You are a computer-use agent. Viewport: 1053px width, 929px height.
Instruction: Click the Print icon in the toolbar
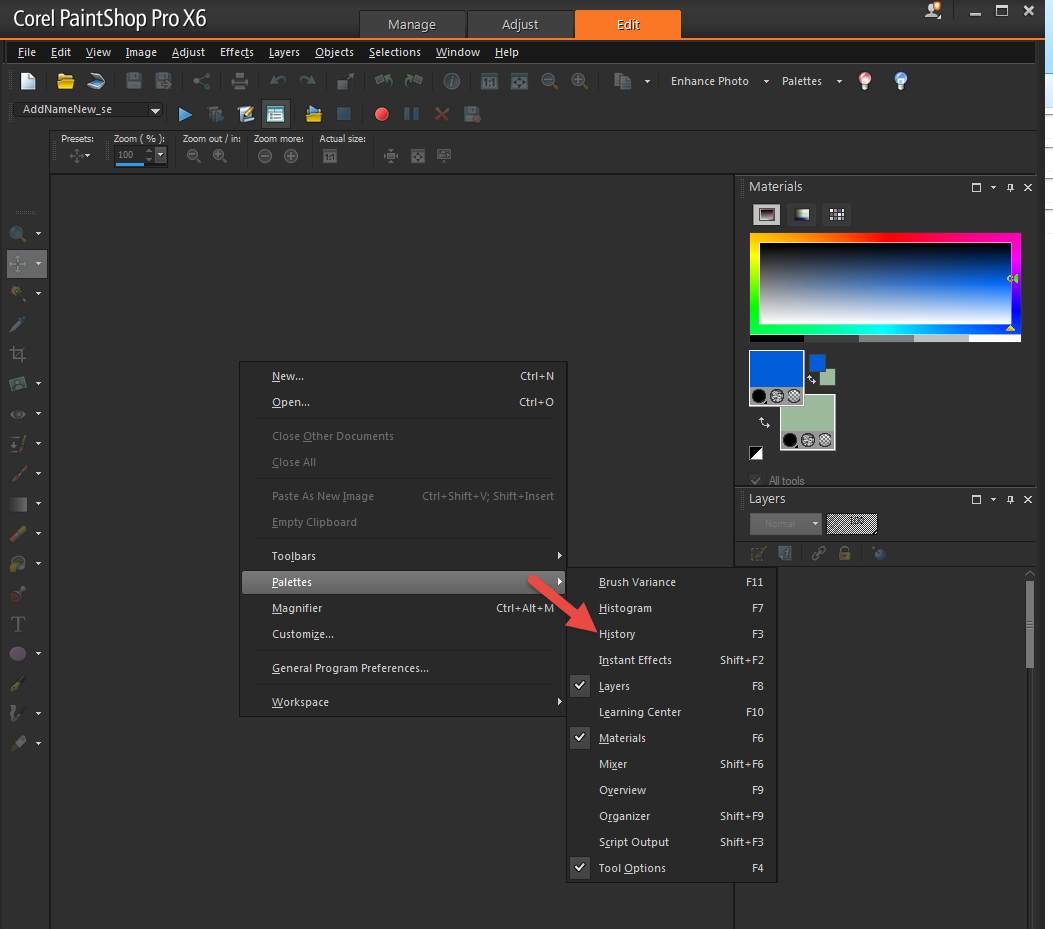(x=240, y=81)
